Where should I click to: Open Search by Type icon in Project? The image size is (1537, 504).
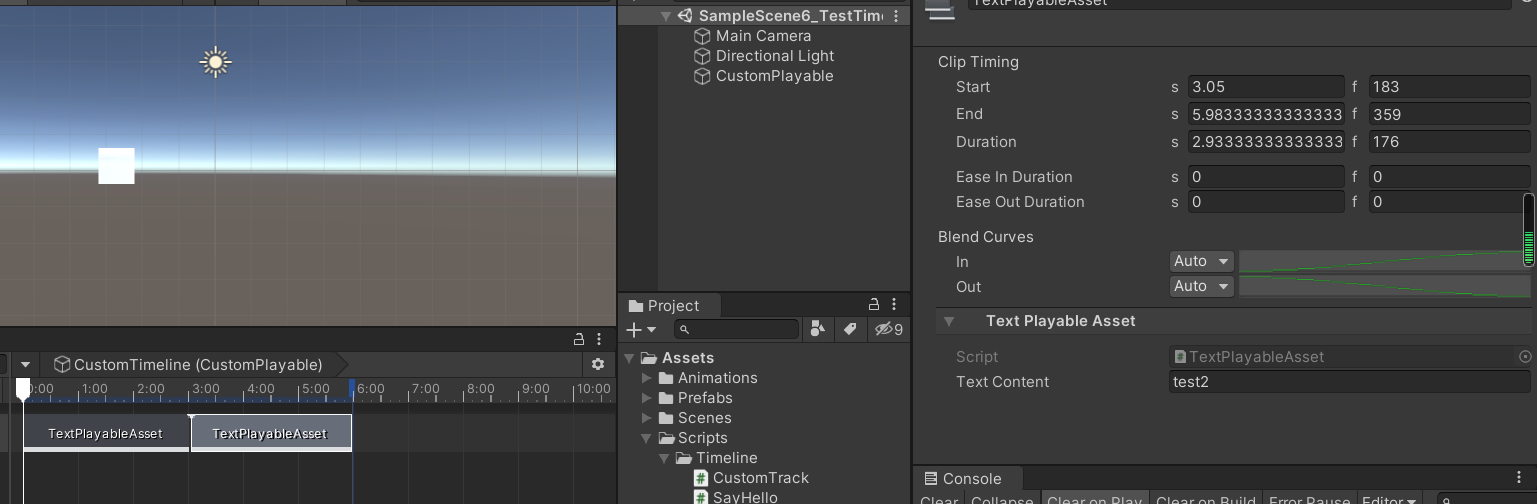point(818,329)
